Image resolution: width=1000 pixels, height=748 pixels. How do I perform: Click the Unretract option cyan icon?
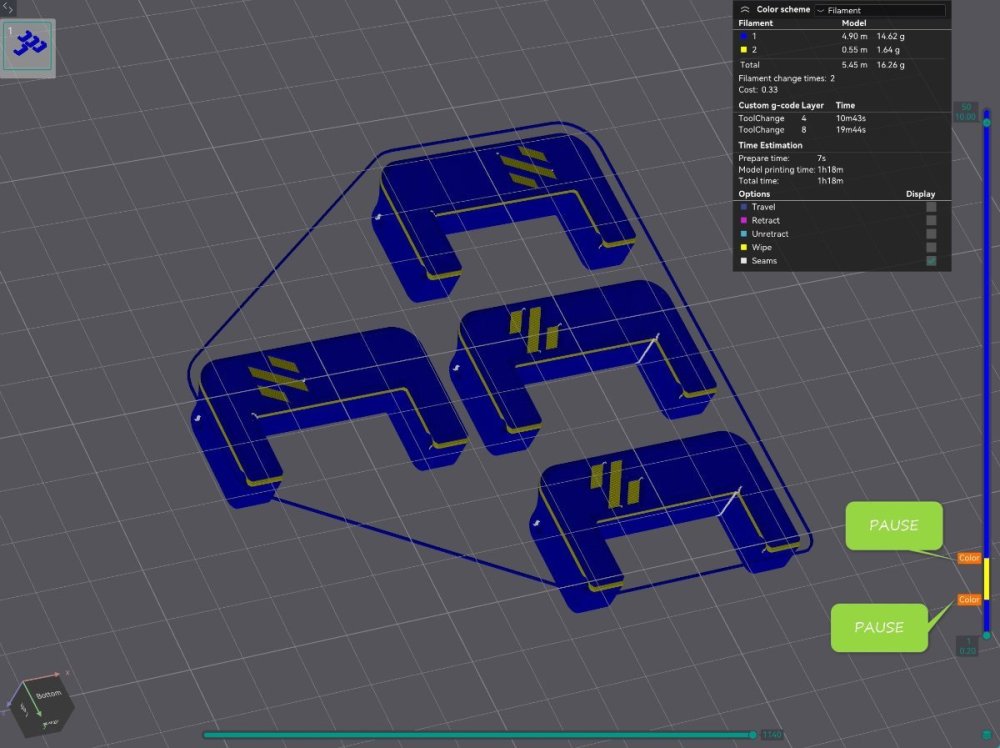(744, 233)
